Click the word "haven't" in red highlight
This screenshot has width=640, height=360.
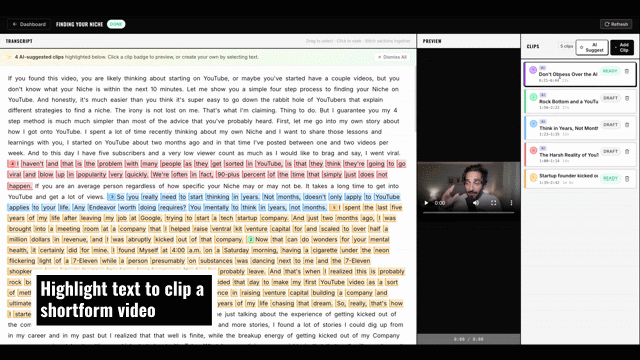33,164
